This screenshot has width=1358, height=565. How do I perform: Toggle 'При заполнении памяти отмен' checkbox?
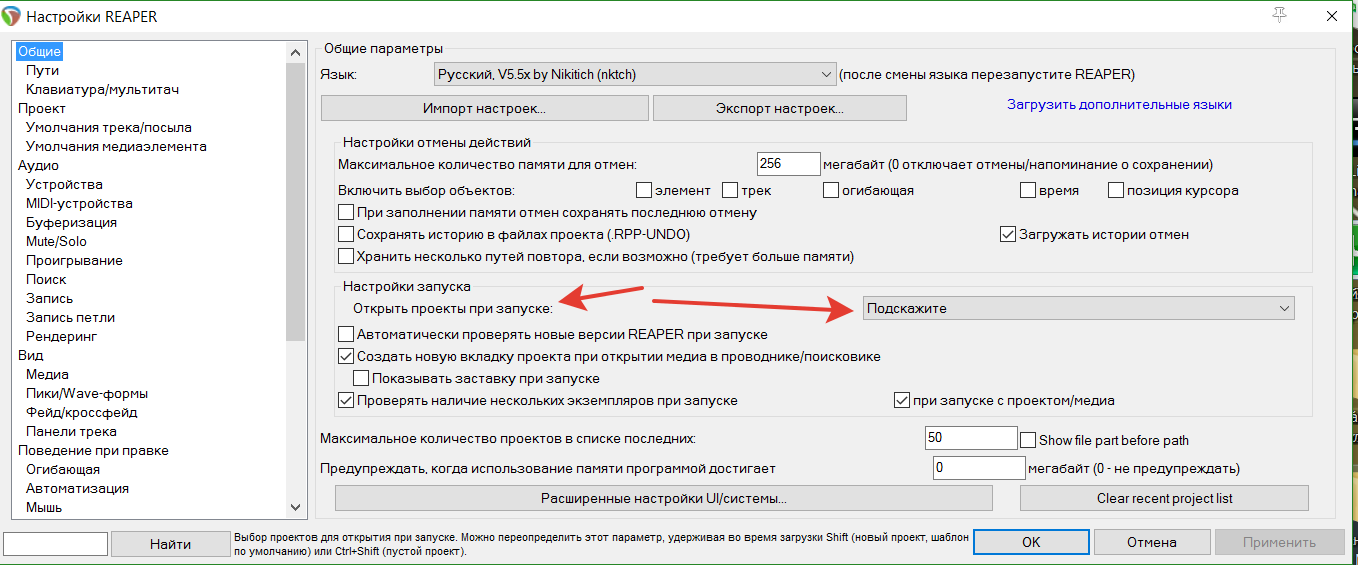click(x=346, y=212)
